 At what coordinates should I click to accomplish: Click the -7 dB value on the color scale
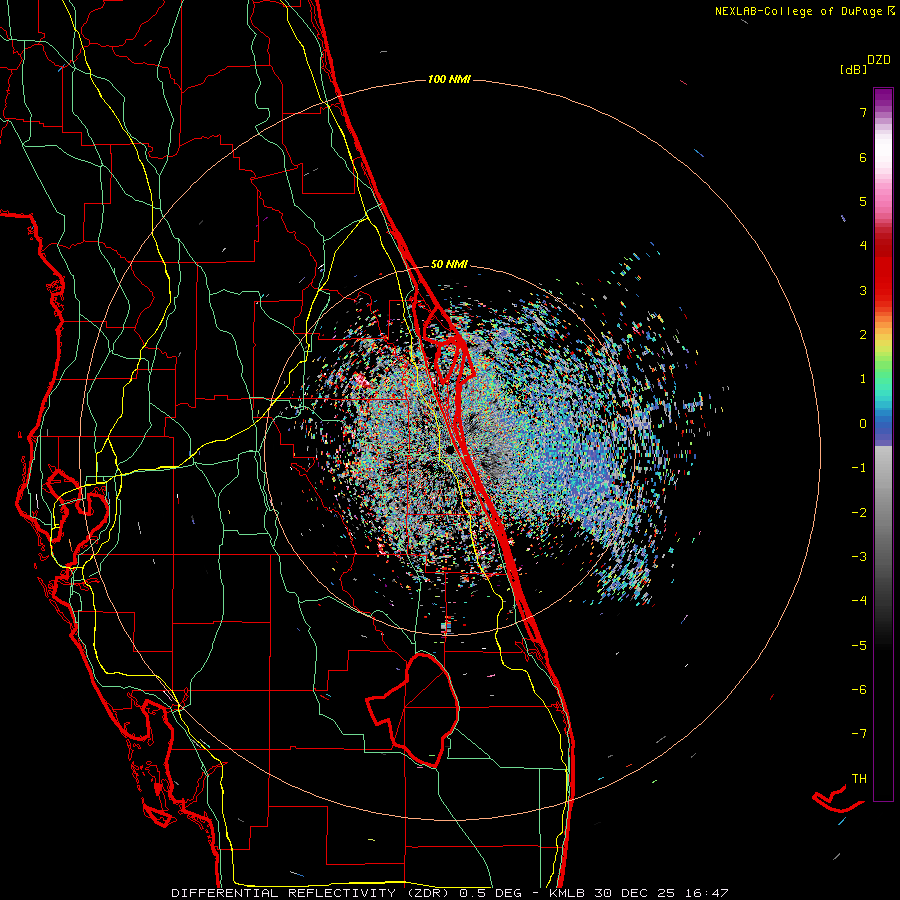[859, 734]
